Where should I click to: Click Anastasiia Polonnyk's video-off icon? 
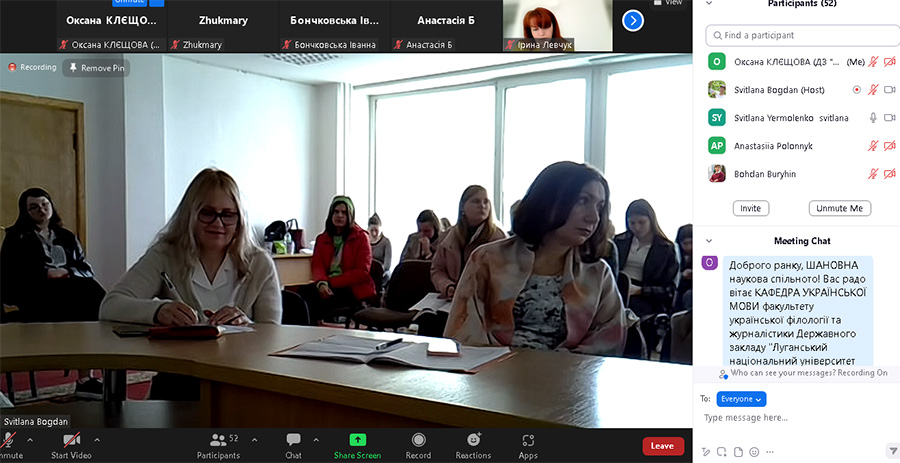tap(890, 146)
